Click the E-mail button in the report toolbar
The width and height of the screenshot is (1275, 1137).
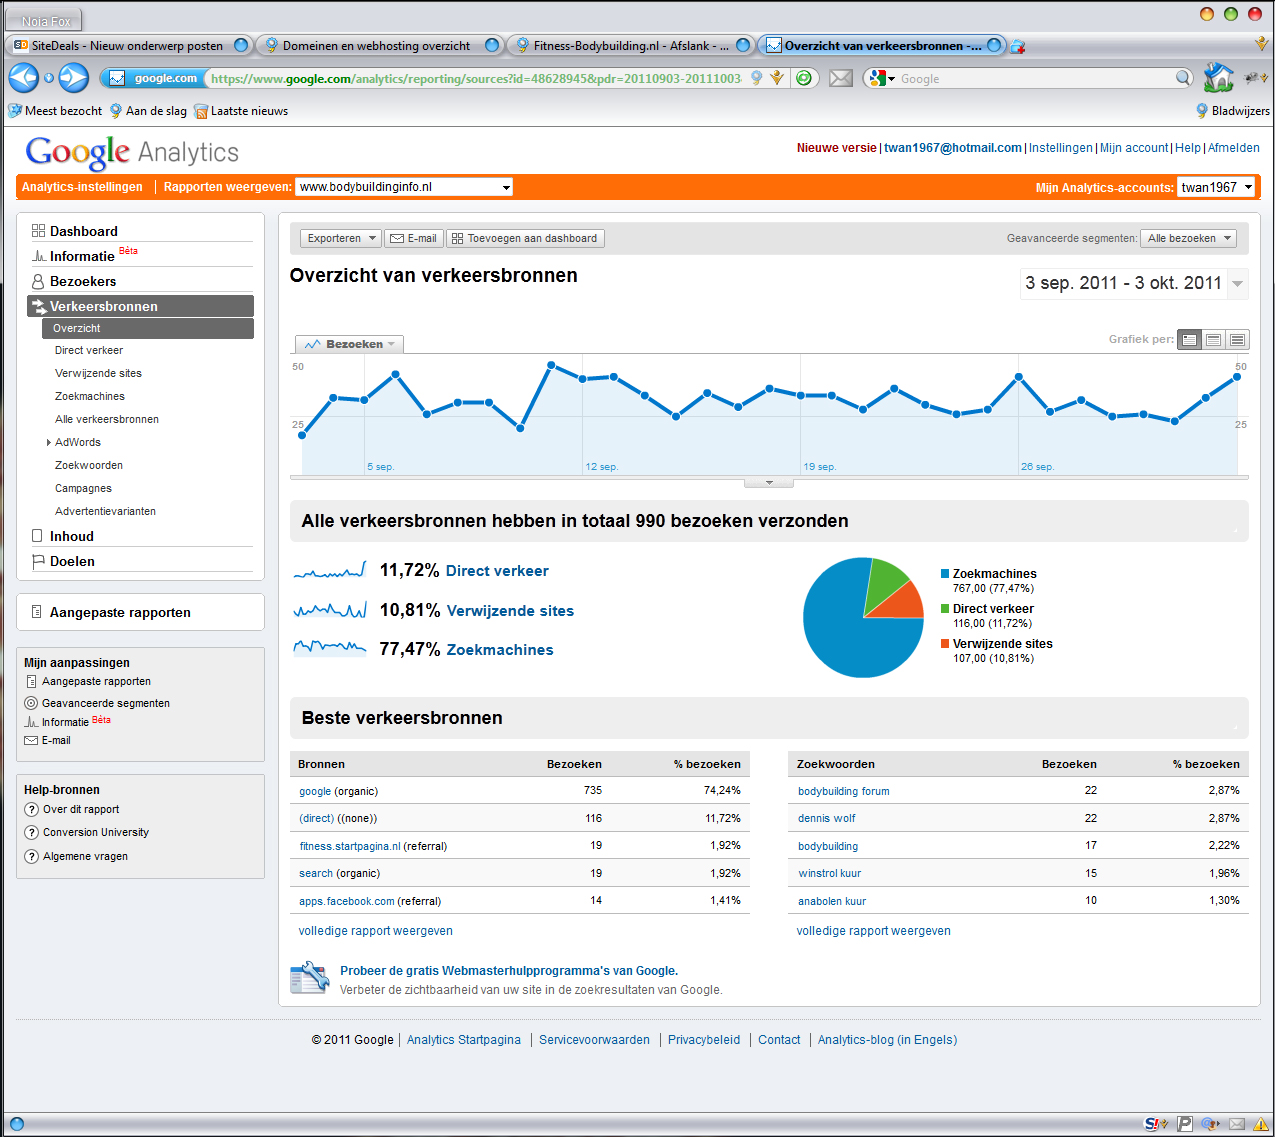[x=413, y=238]
